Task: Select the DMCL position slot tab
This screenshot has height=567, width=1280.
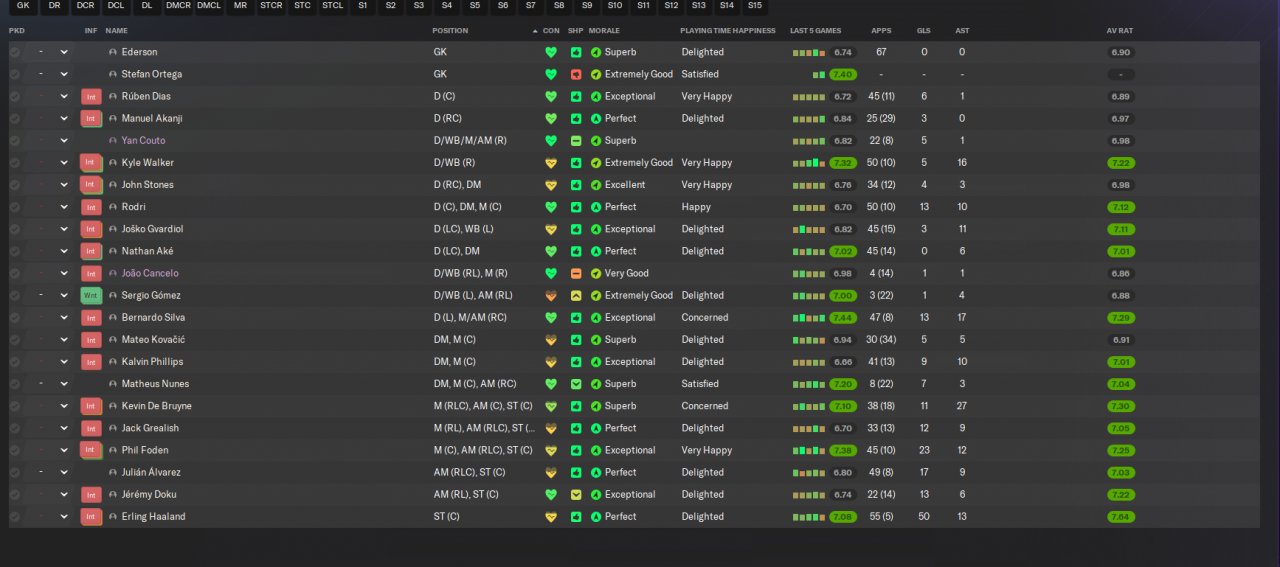Action: (x=209, y=5)
